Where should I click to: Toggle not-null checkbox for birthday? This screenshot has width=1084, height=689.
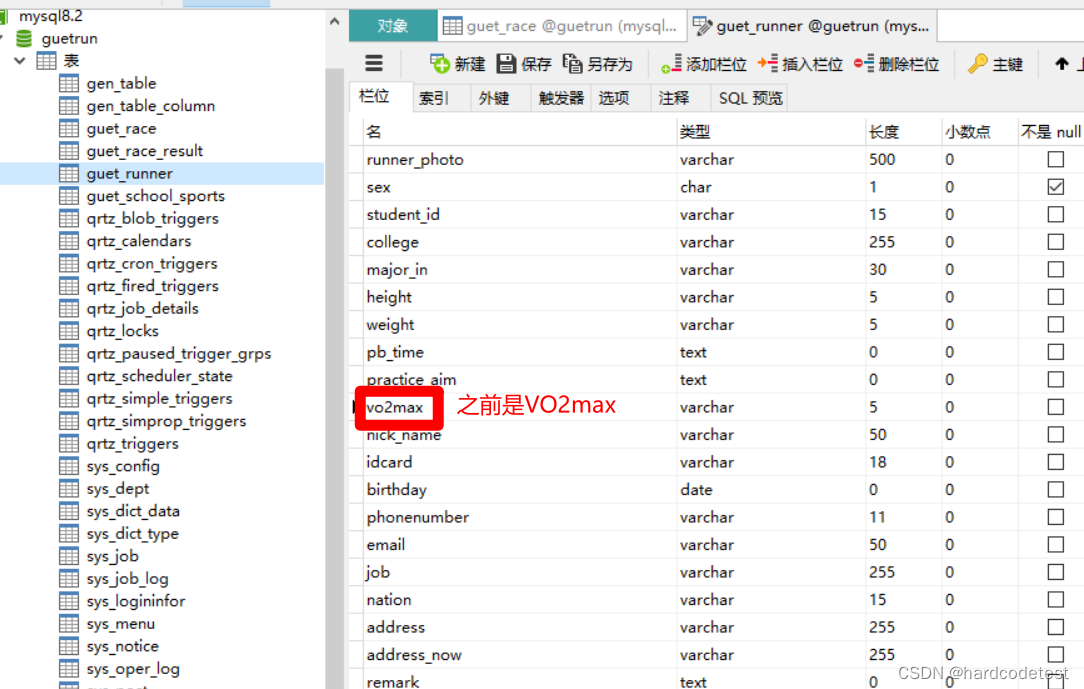(1055, 490)
